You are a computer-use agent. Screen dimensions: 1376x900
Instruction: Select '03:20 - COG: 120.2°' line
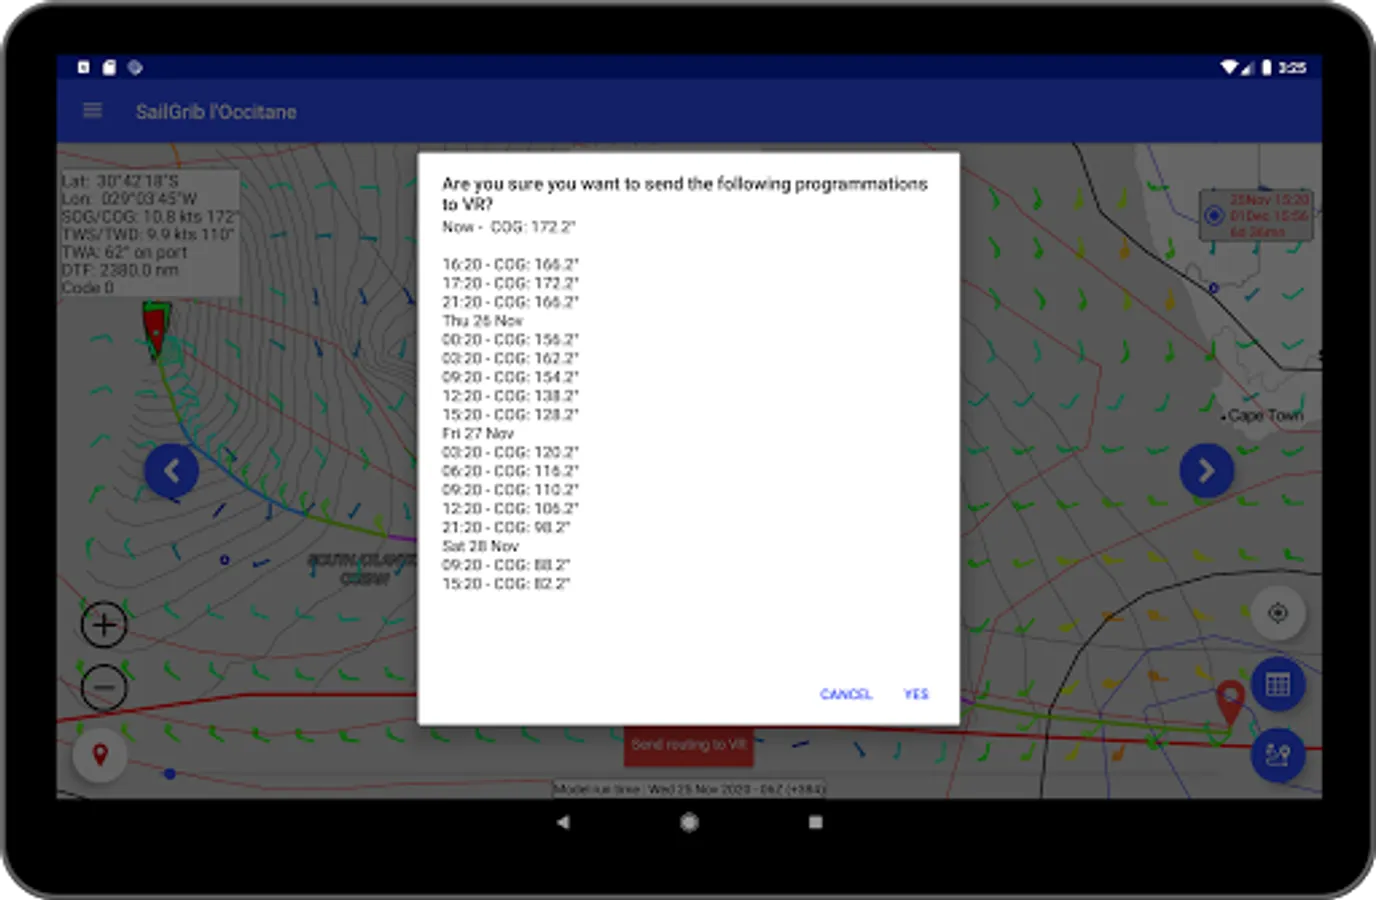click(x=510, y=452)
